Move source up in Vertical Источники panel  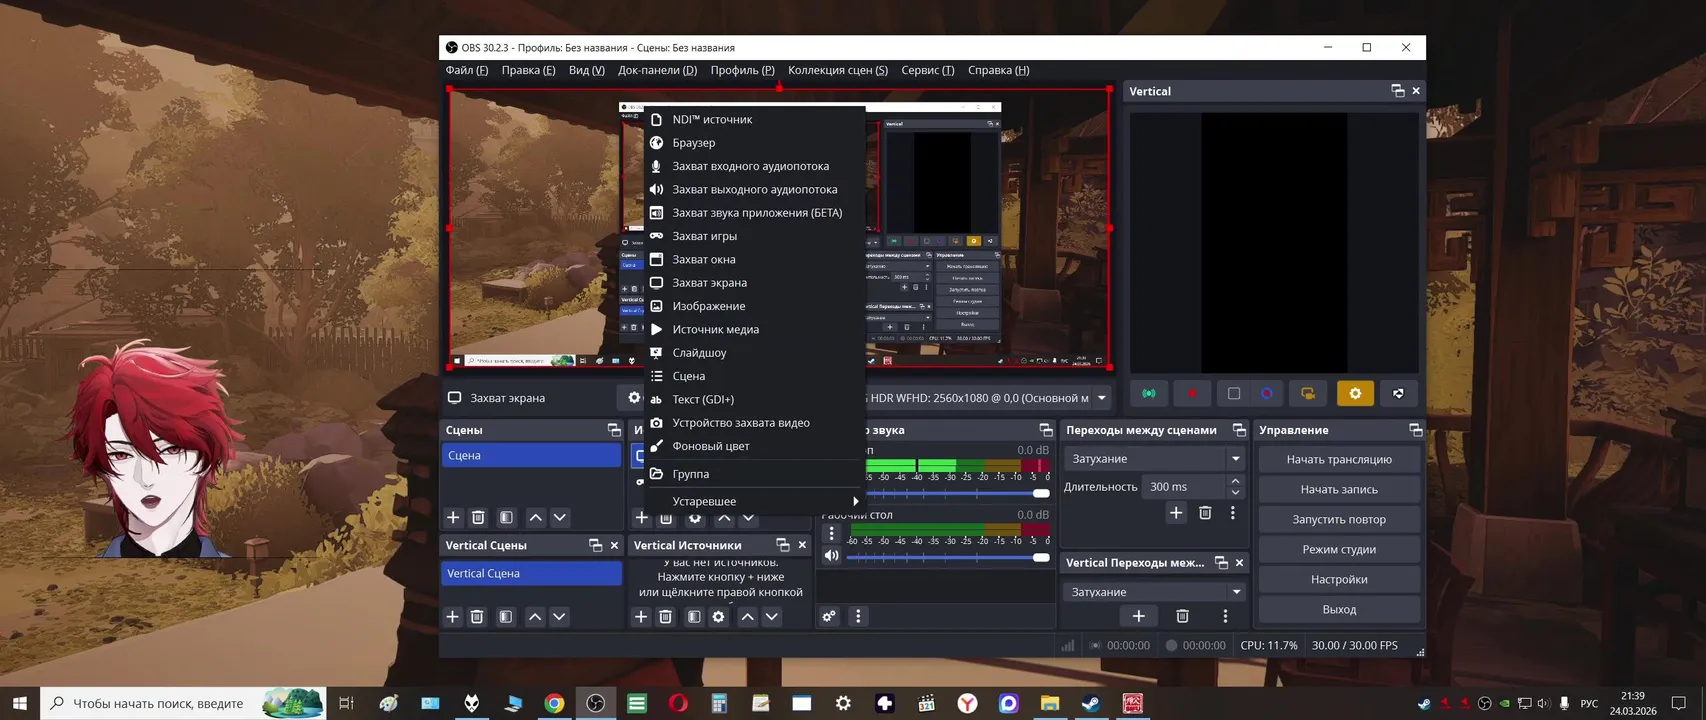[x=747, y=616]
